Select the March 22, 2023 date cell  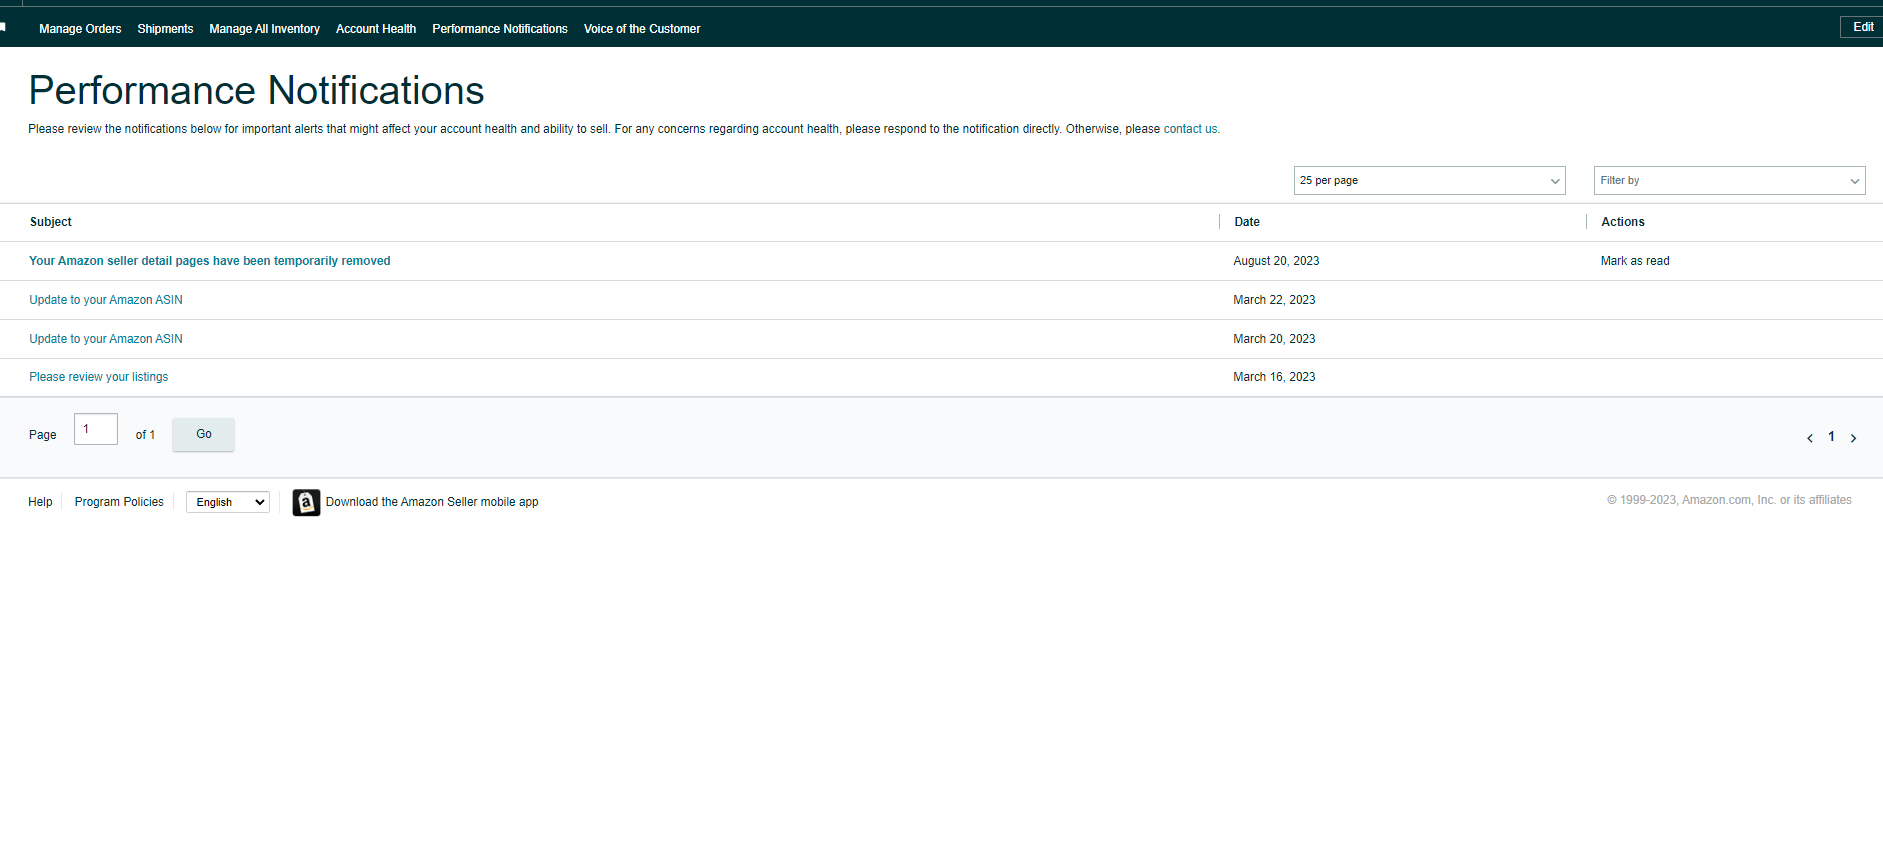(x=1274, y=300)
